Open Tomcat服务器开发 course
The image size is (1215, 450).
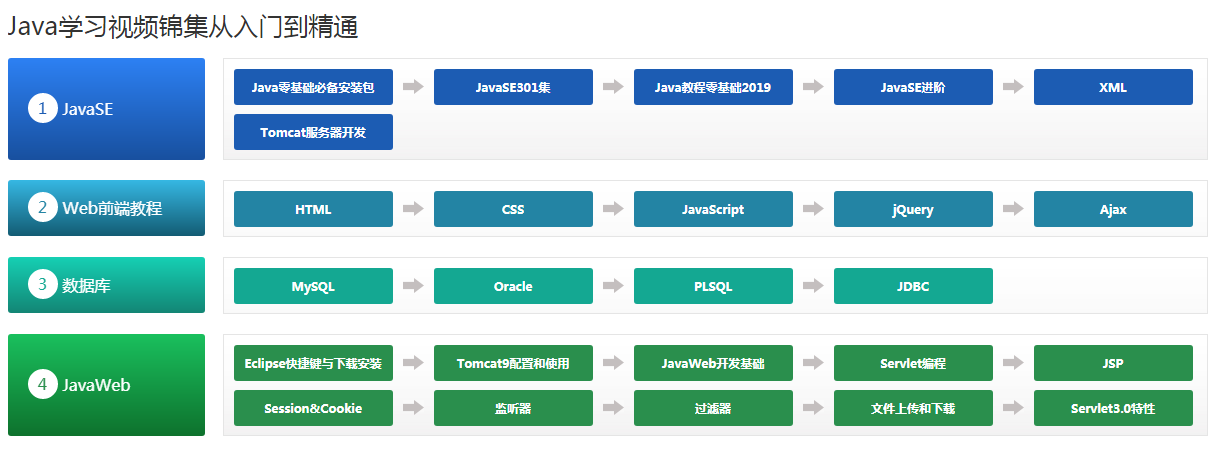coord(313,132)
